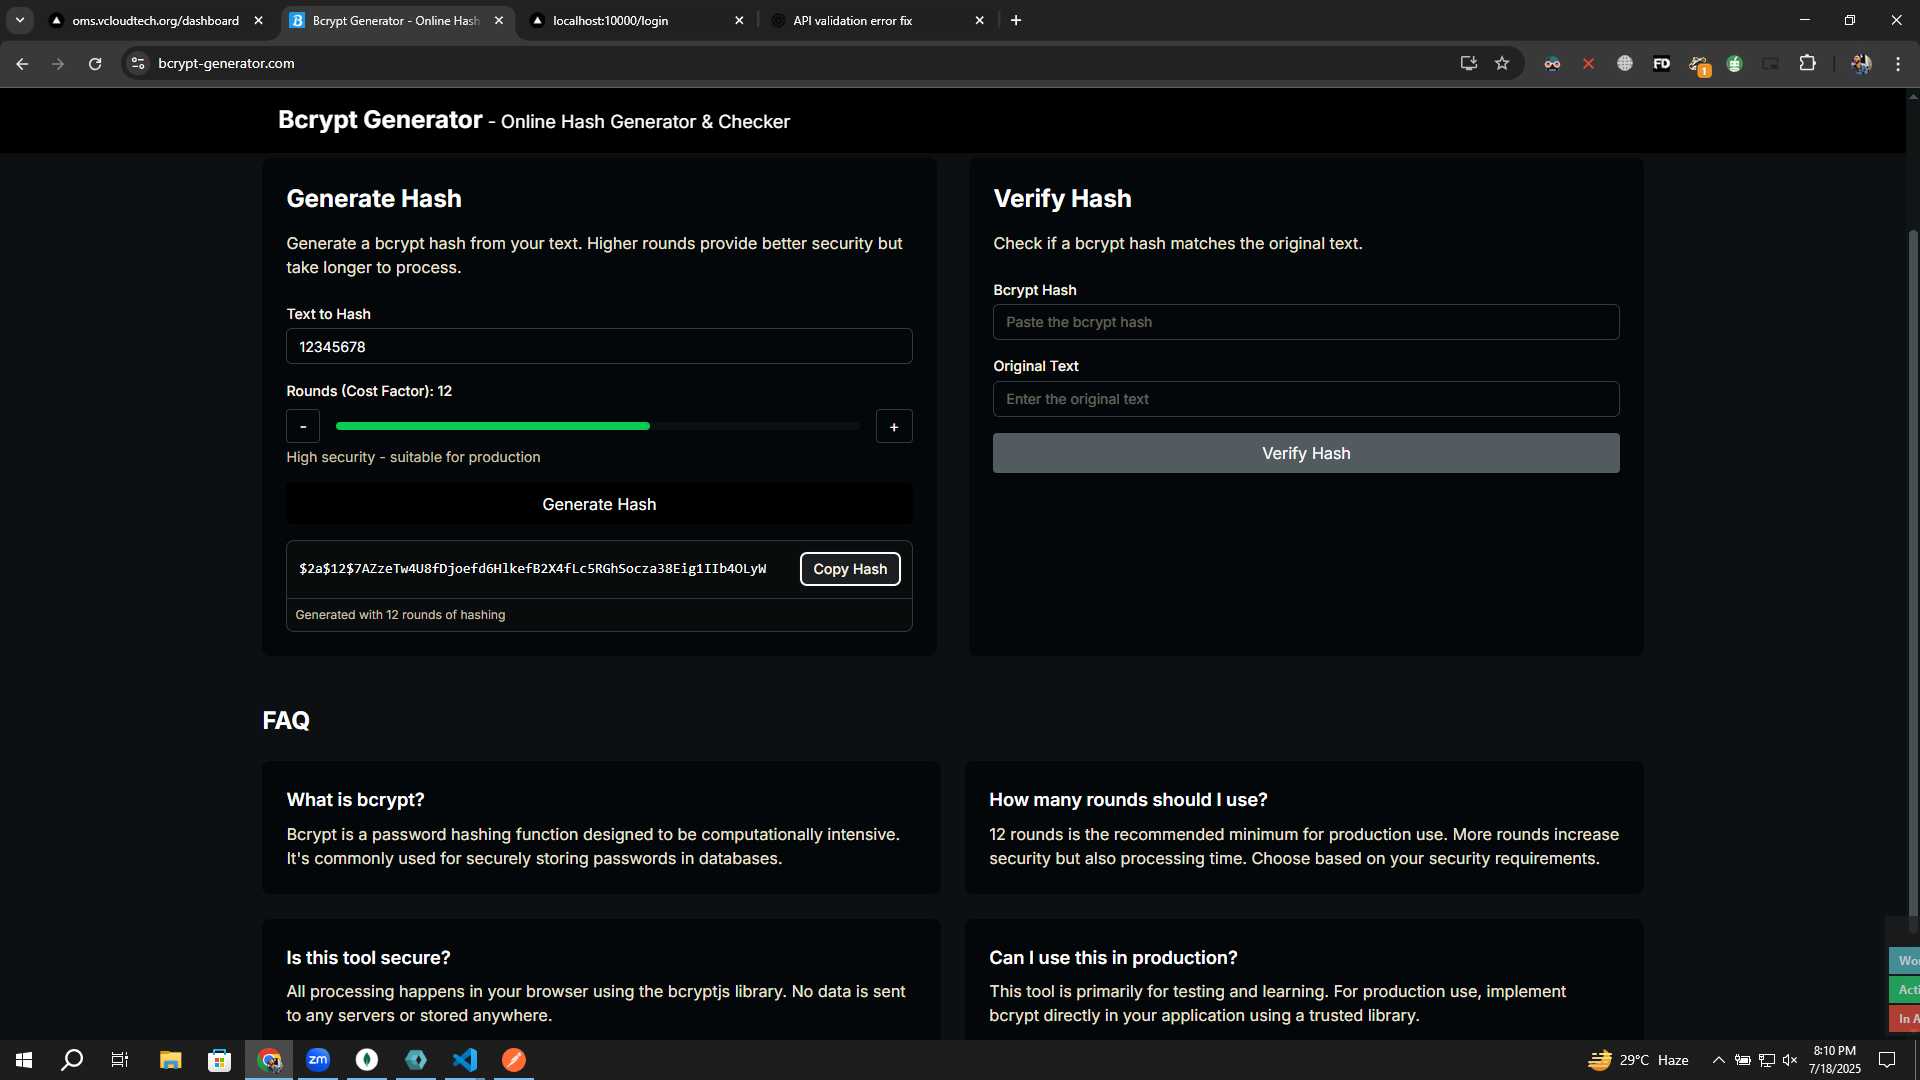Screen dimensions: 1920x1080
Task: Open Visual Studio Code from the taskbar
Action: coord(465,1060)
